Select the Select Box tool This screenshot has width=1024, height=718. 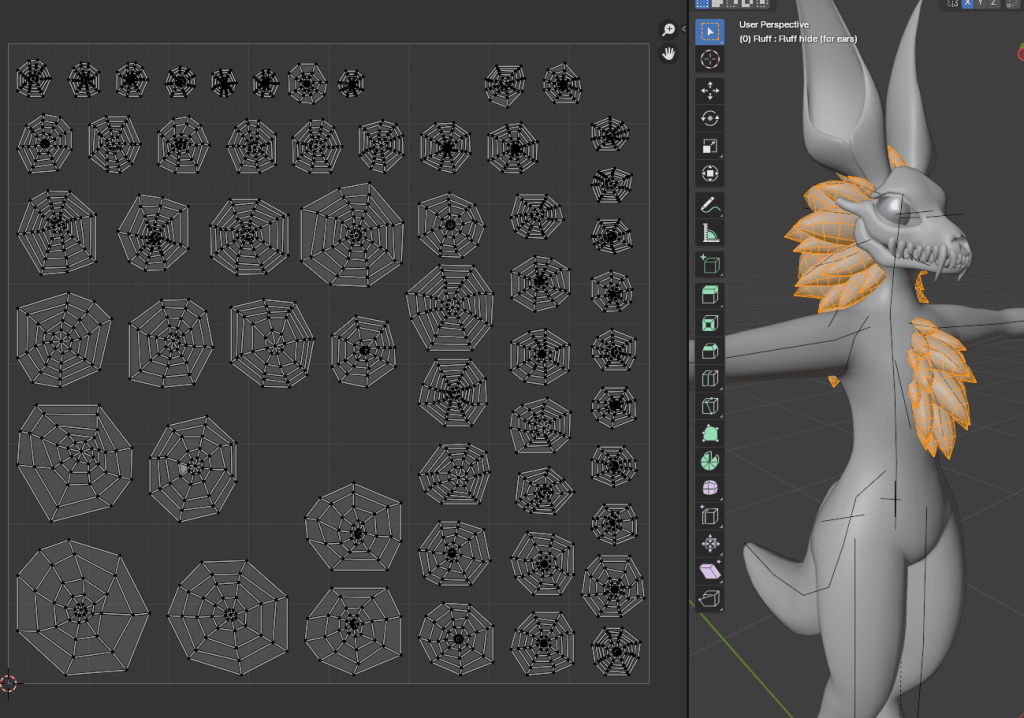710,32
